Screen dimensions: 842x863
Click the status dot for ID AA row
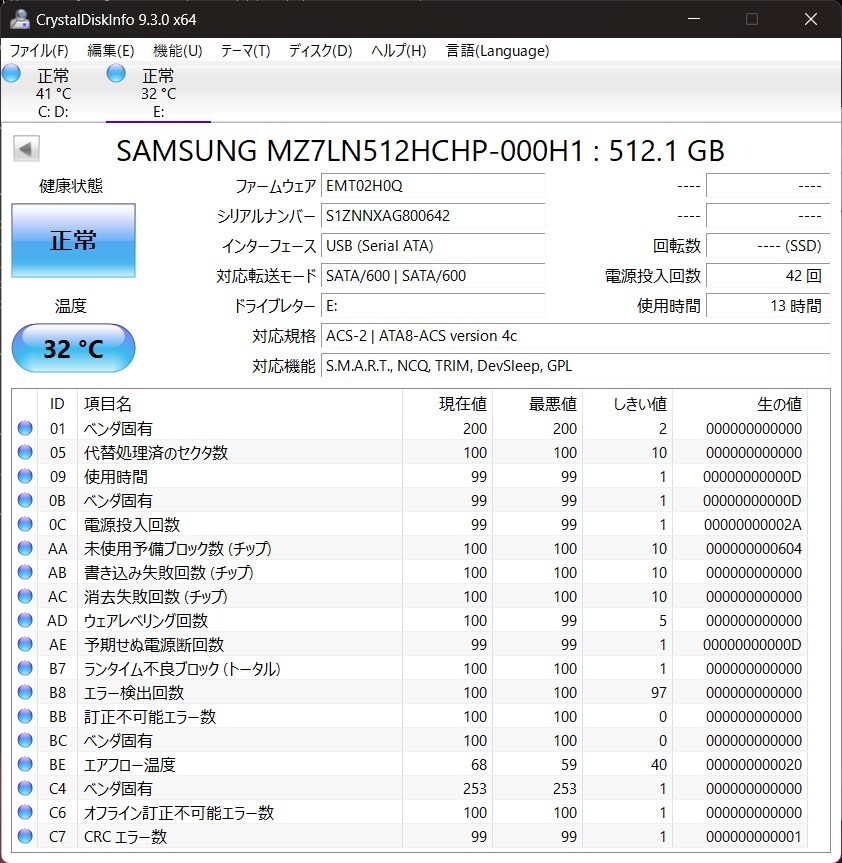point(25,548)
